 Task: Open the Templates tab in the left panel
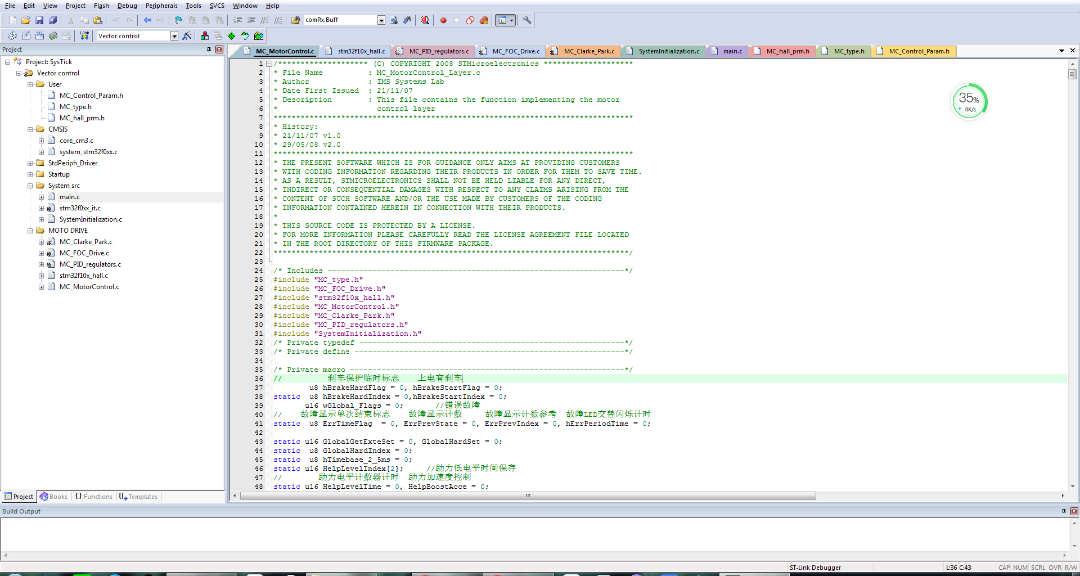[139, 496]
